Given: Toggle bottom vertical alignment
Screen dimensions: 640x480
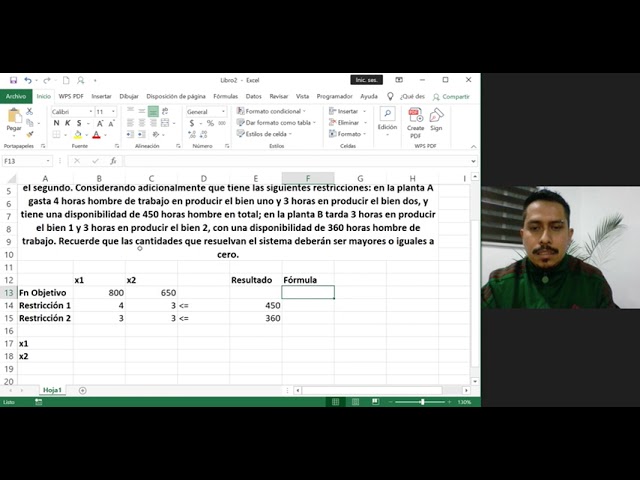Looking at the screenshot, I should coord(153,111).
